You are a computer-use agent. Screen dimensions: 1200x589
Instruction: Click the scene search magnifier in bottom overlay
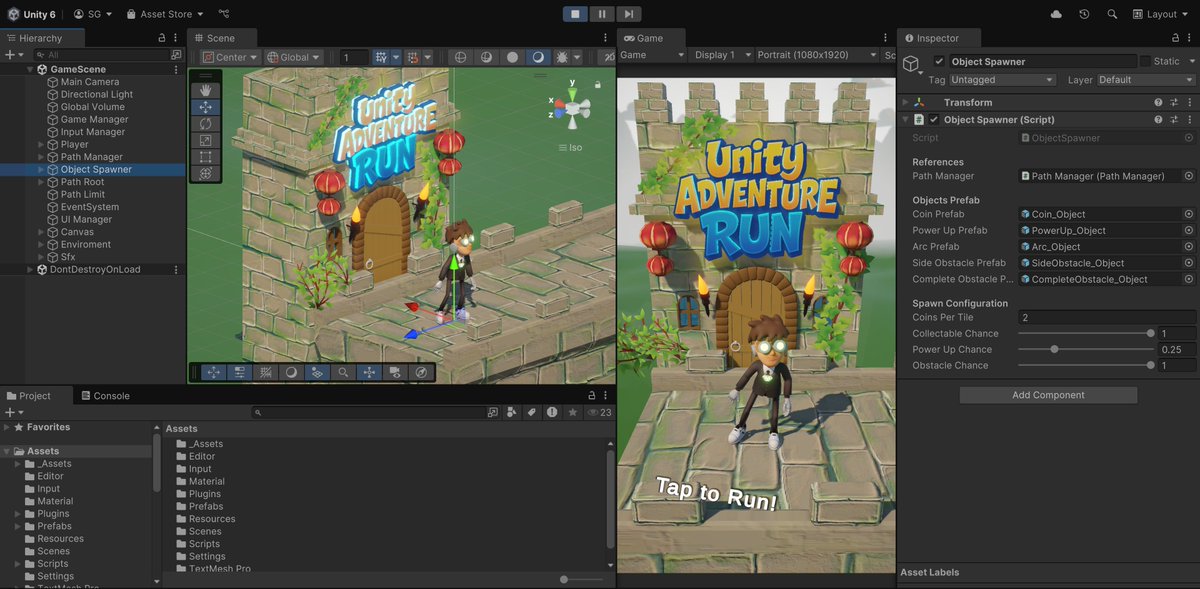click(x=343, y=372)
